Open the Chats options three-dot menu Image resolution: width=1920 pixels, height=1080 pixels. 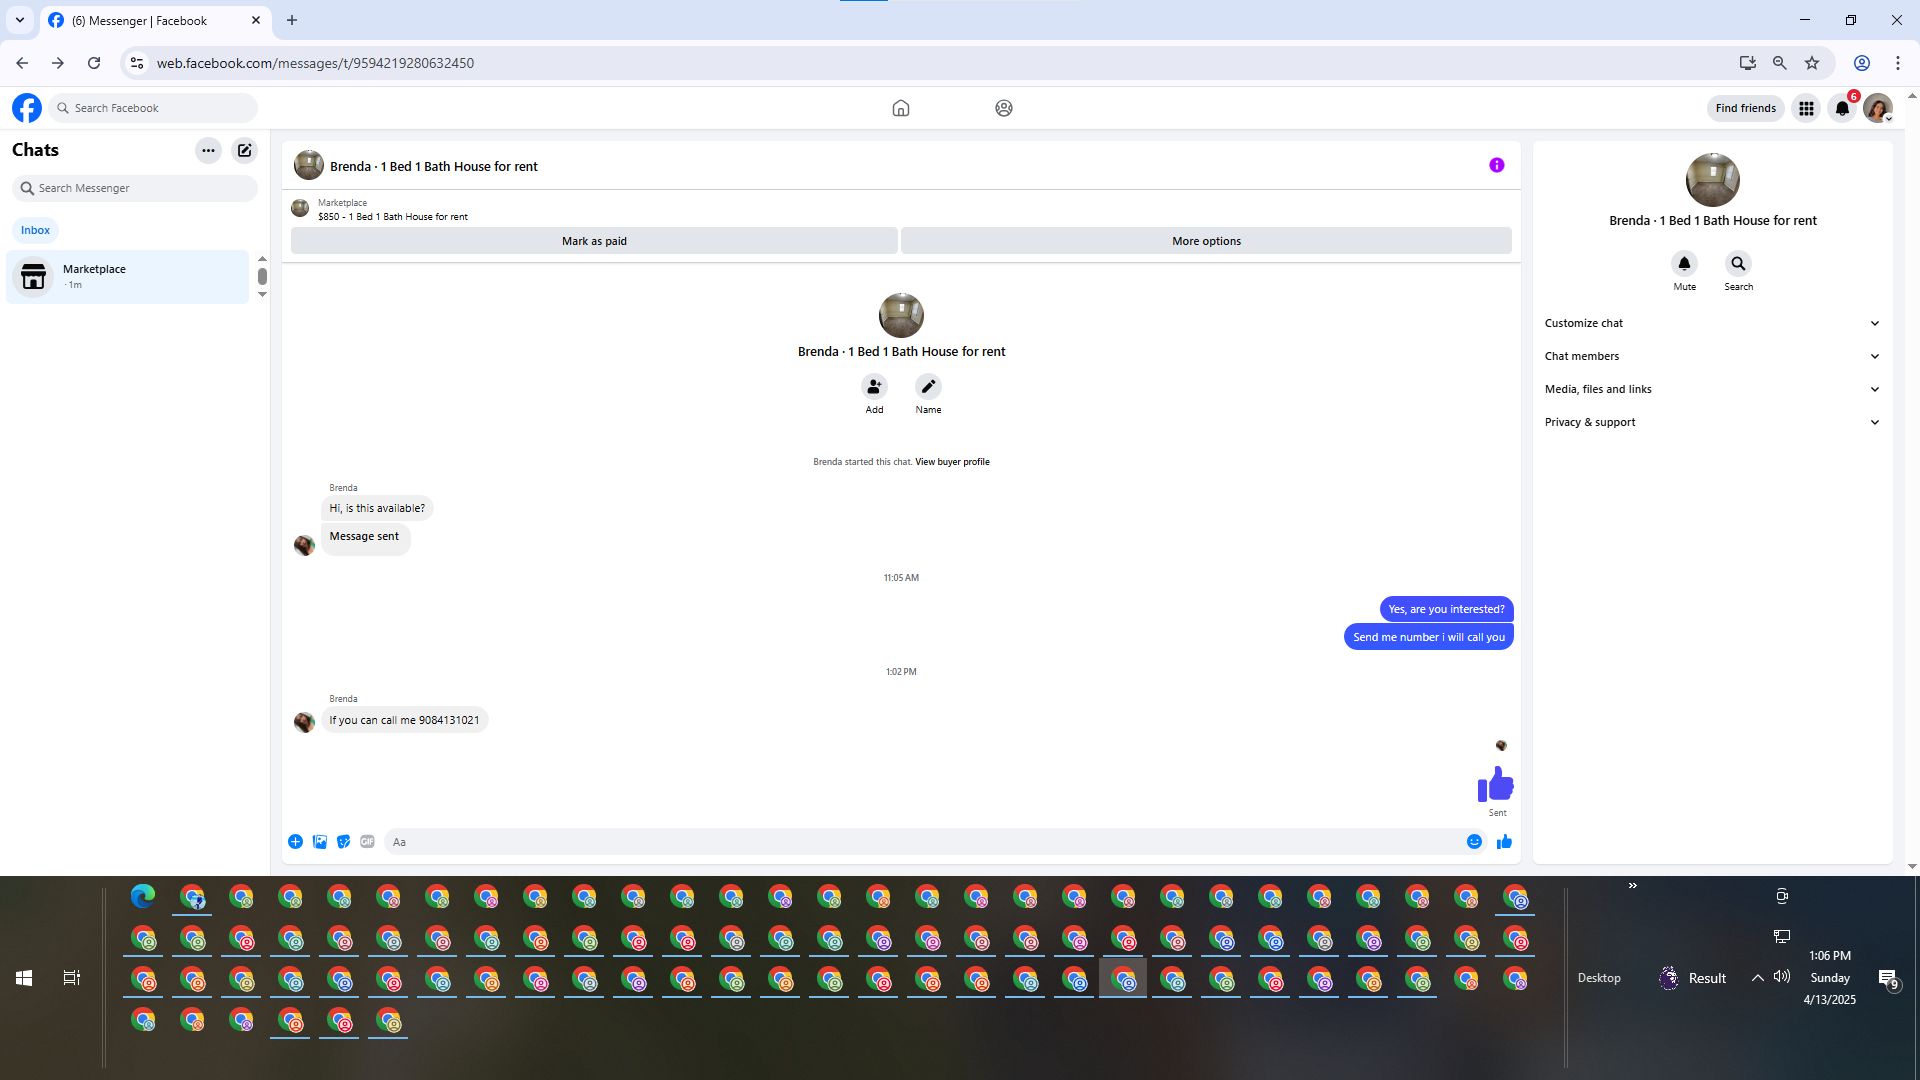point(208,150)
